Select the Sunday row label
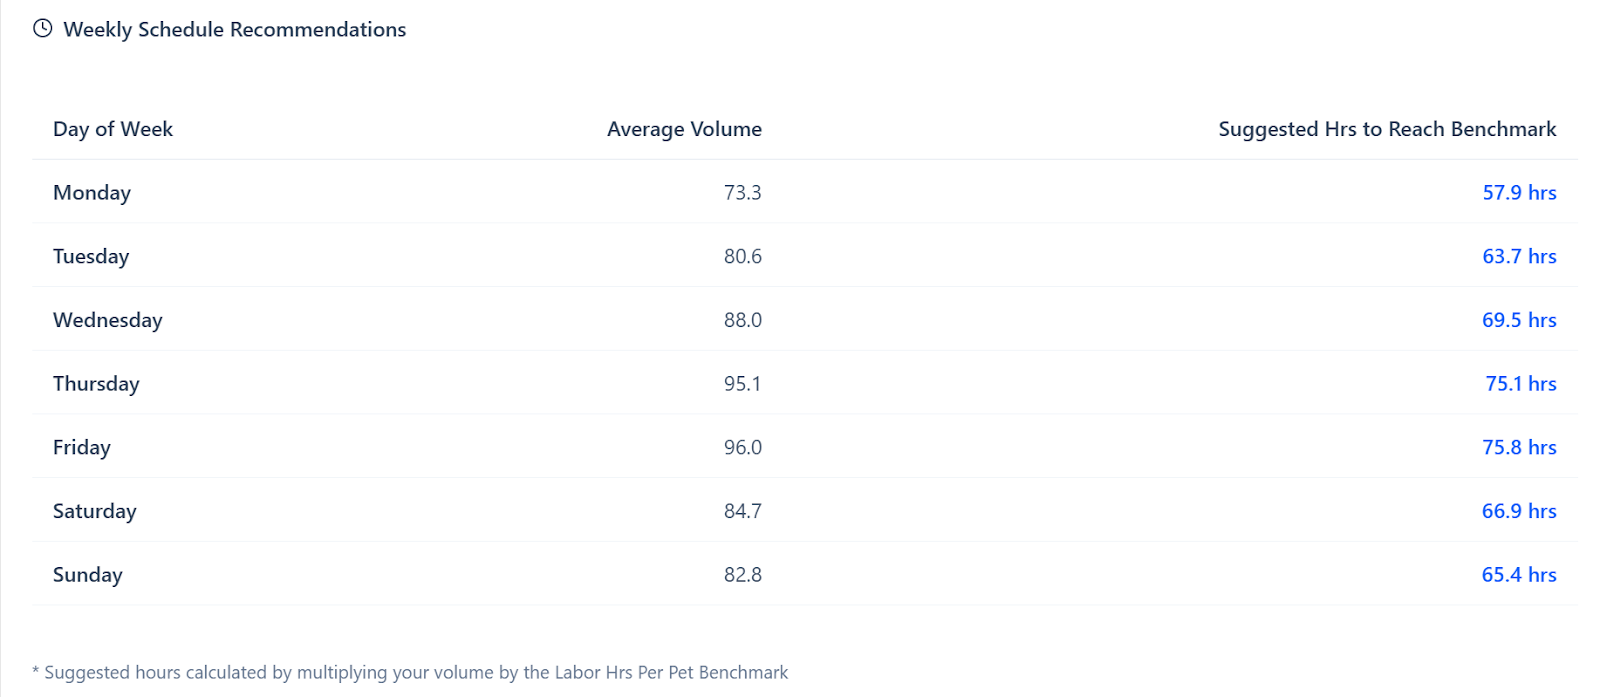Viewport: 1600px width, 697px height. tap(88, 575)
